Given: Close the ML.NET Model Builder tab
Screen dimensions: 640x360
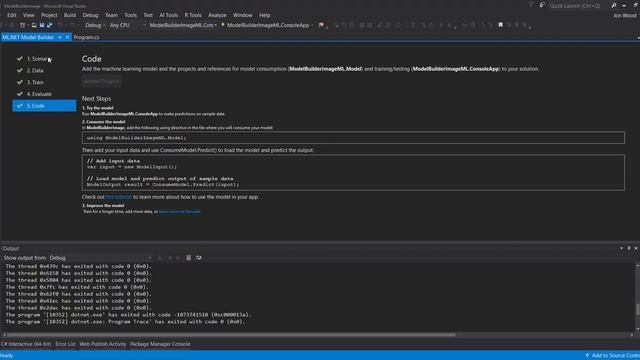Looking at the screenshot, I should 67,37.
